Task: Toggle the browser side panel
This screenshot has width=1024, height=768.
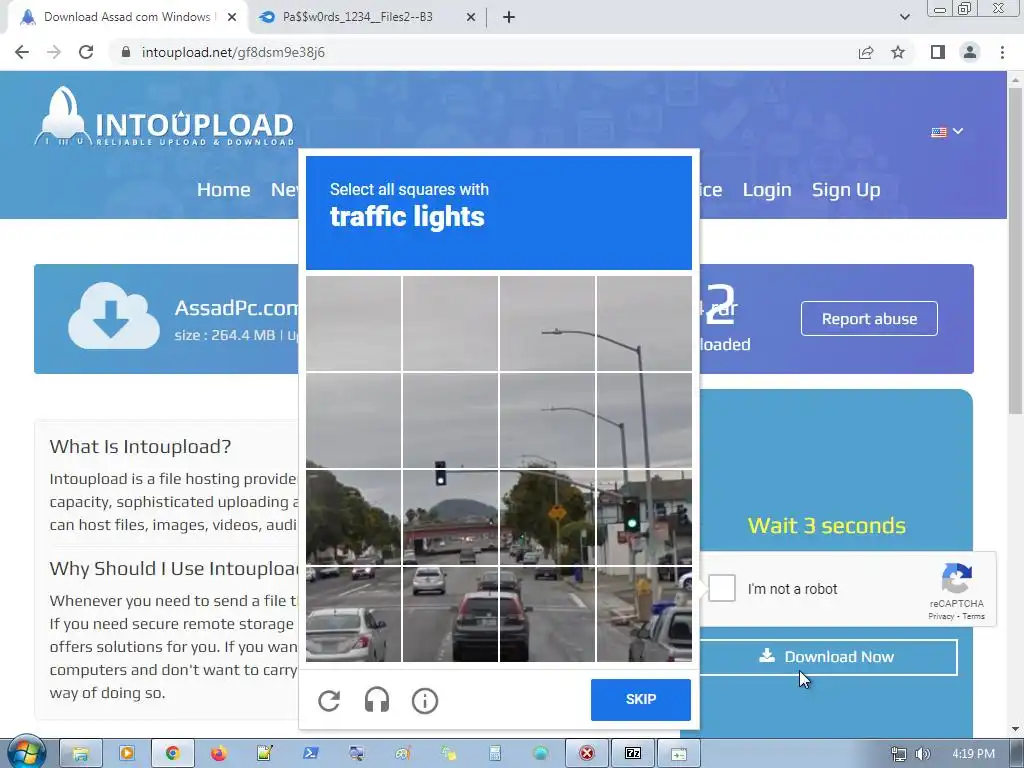Action: pyautogui.click(x=938, y=52)
